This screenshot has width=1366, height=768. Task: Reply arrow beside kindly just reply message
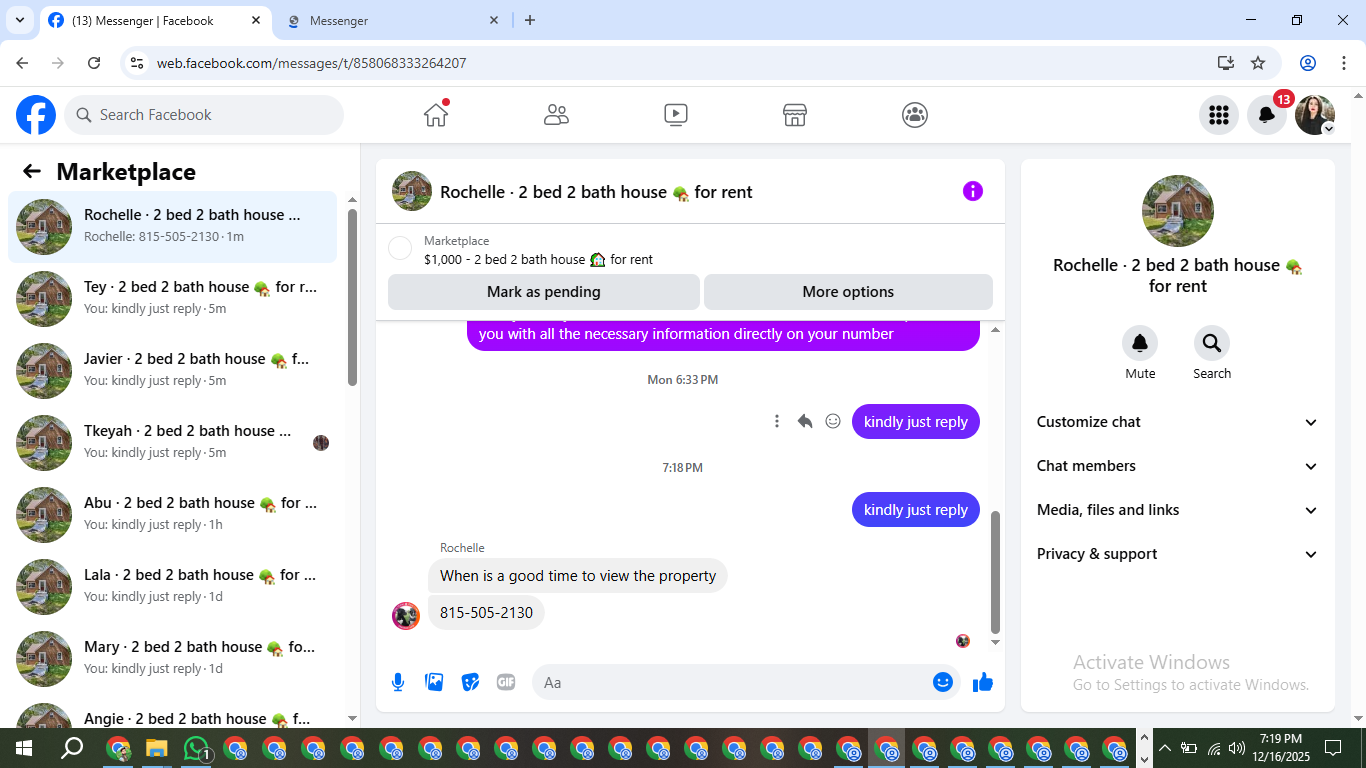(x=805, y=421)
